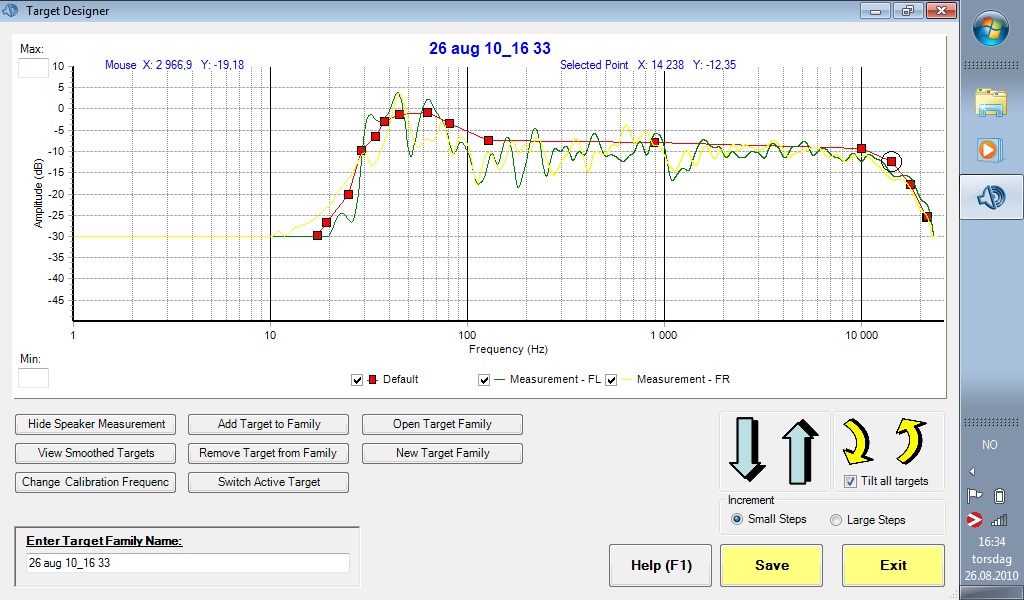The width and height of the screenshot is (1024, 600).
Task: Click Add Target to Family
Action: pos(269,424)
